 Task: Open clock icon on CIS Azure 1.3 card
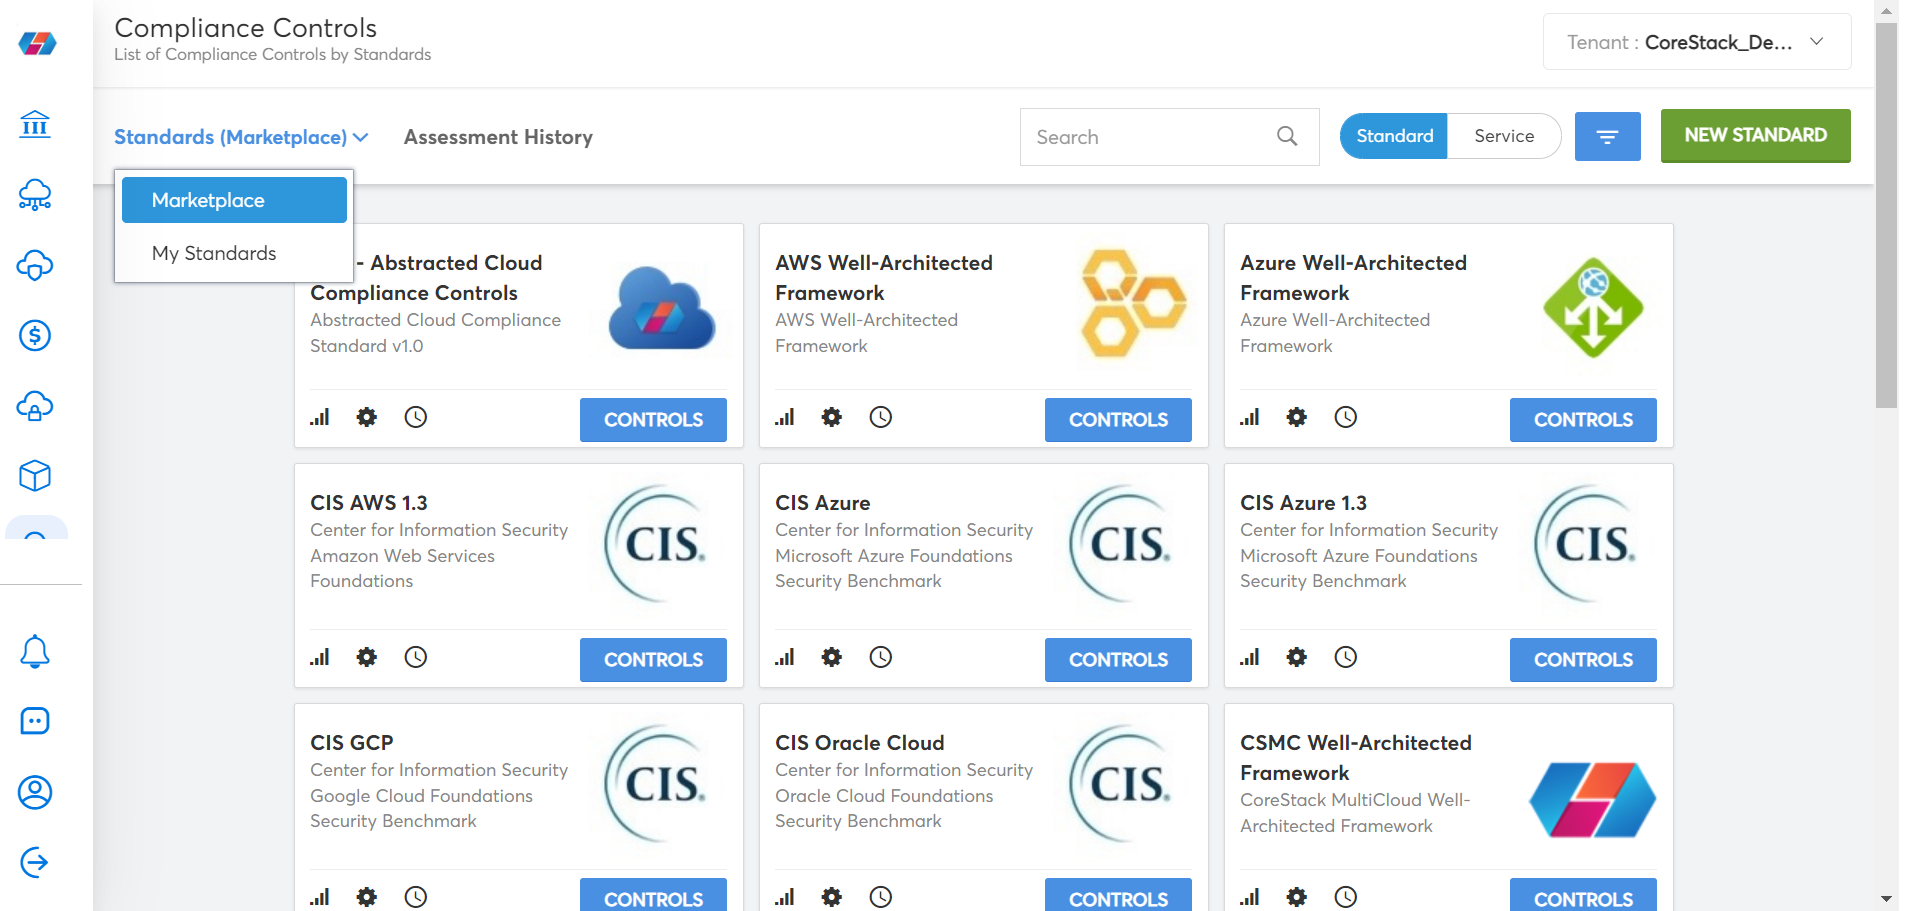click(x=1346, y=657)
